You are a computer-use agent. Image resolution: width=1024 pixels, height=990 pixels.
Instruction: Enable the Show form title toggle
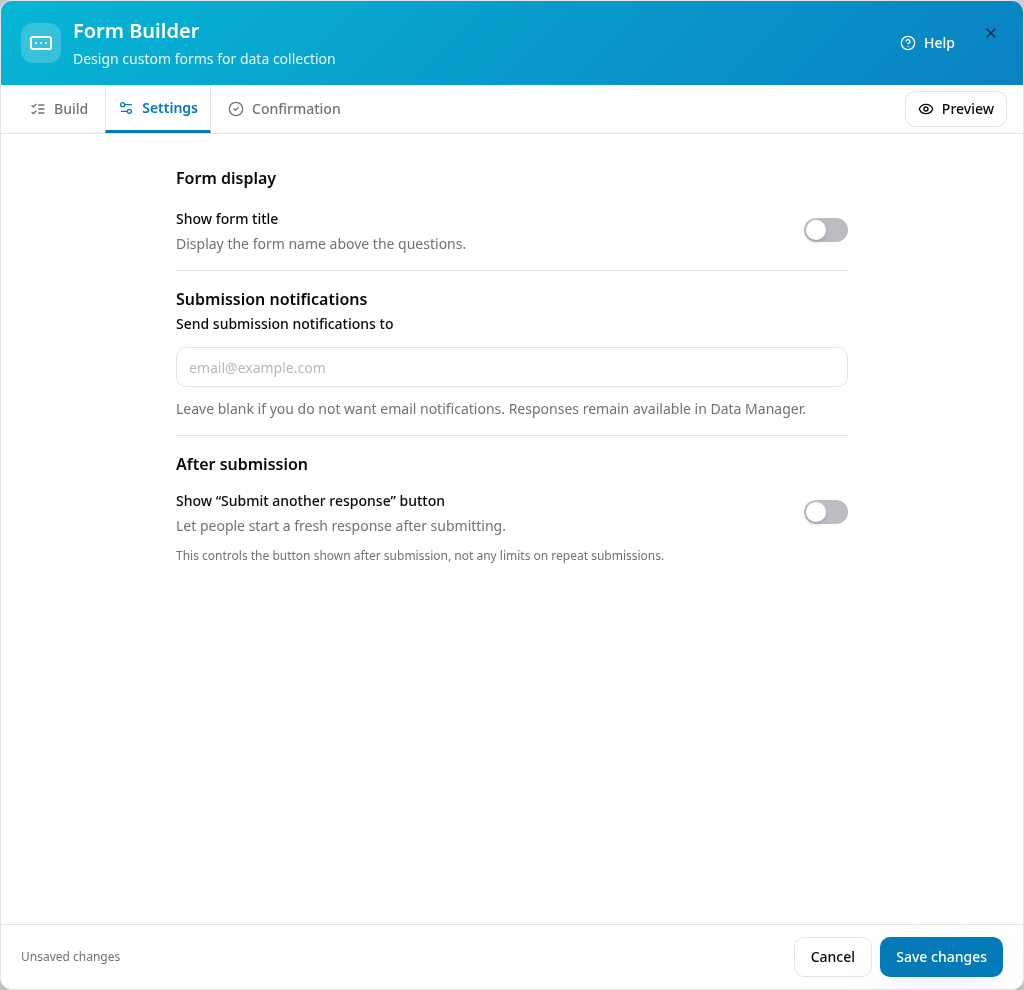click(x=825, y=230)
